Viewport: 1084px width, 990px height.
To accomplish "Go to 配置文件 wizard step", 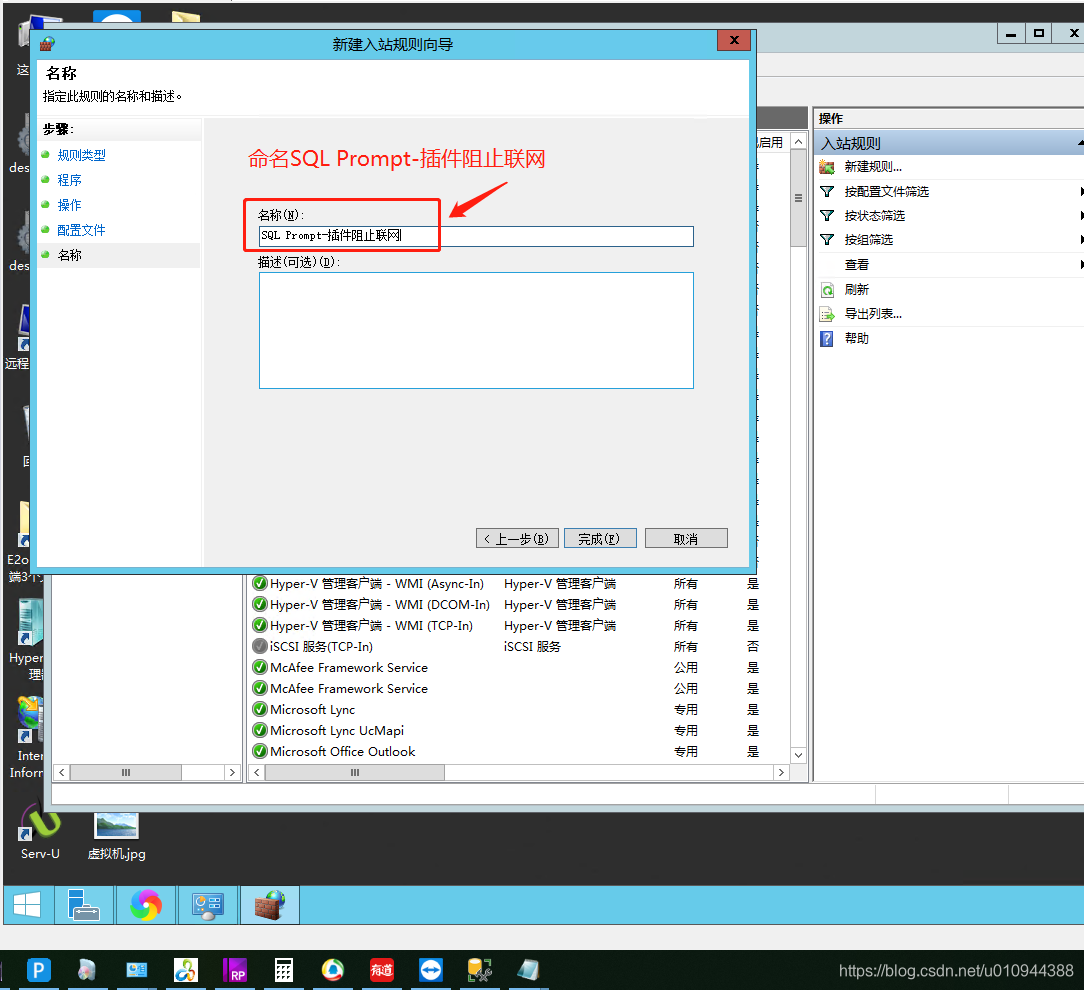I will point(82,230).
